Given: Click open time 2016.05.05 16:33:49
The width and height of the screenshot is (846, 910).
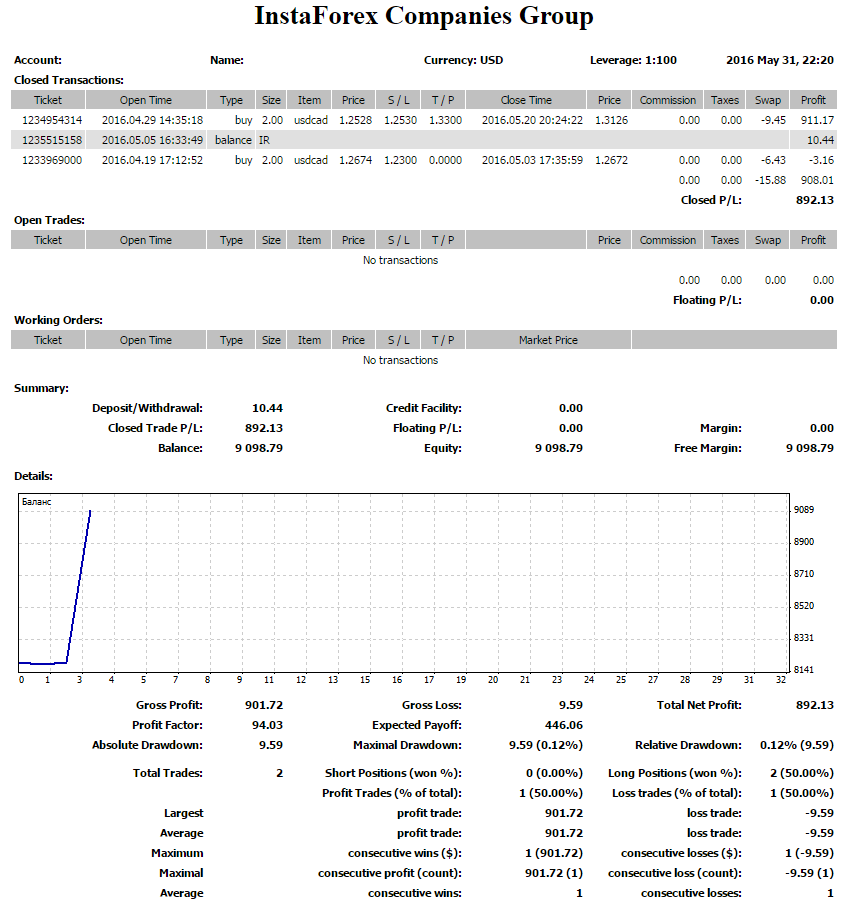Looking at the screenshot, I should tap(153, 140).
